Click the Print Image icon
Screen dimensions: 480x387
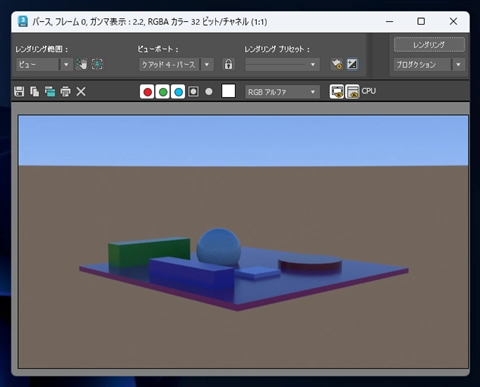pyautogui.click(x=65, y=91)
